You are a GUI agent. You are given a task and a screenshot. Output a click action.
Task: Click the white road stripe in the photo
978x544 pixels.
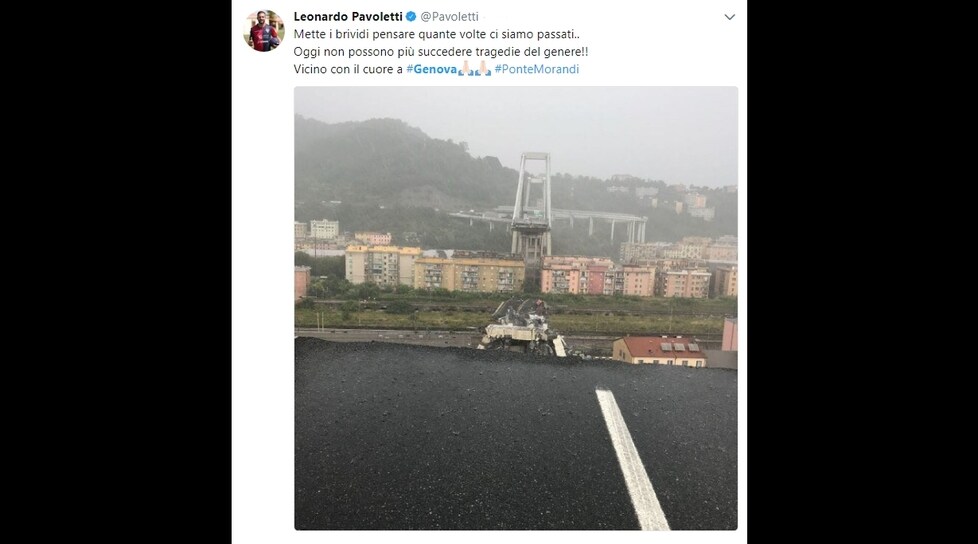pos(632,459)
